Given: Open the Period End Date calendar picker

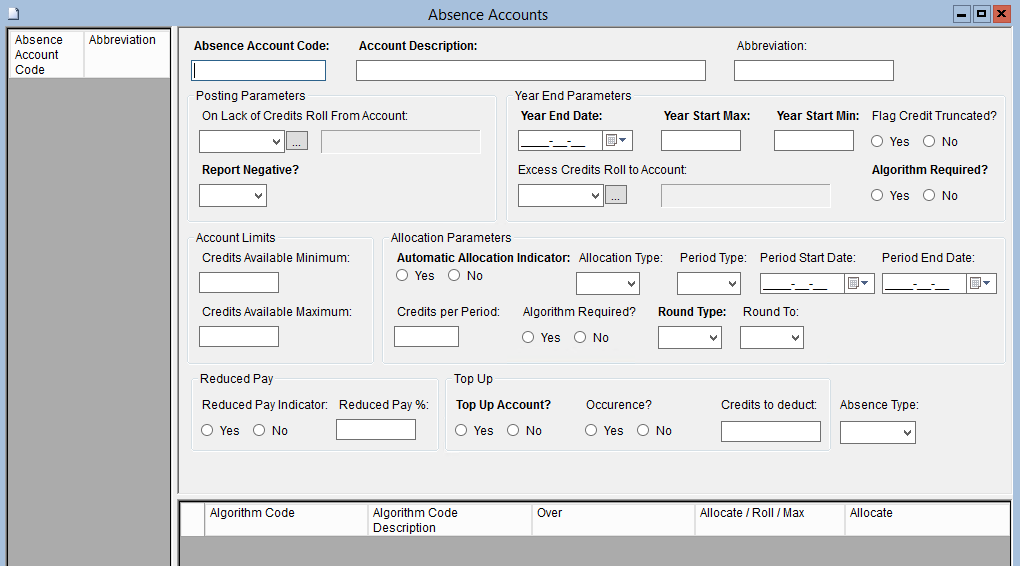Looking at the screenshot, I should (982, 284).
